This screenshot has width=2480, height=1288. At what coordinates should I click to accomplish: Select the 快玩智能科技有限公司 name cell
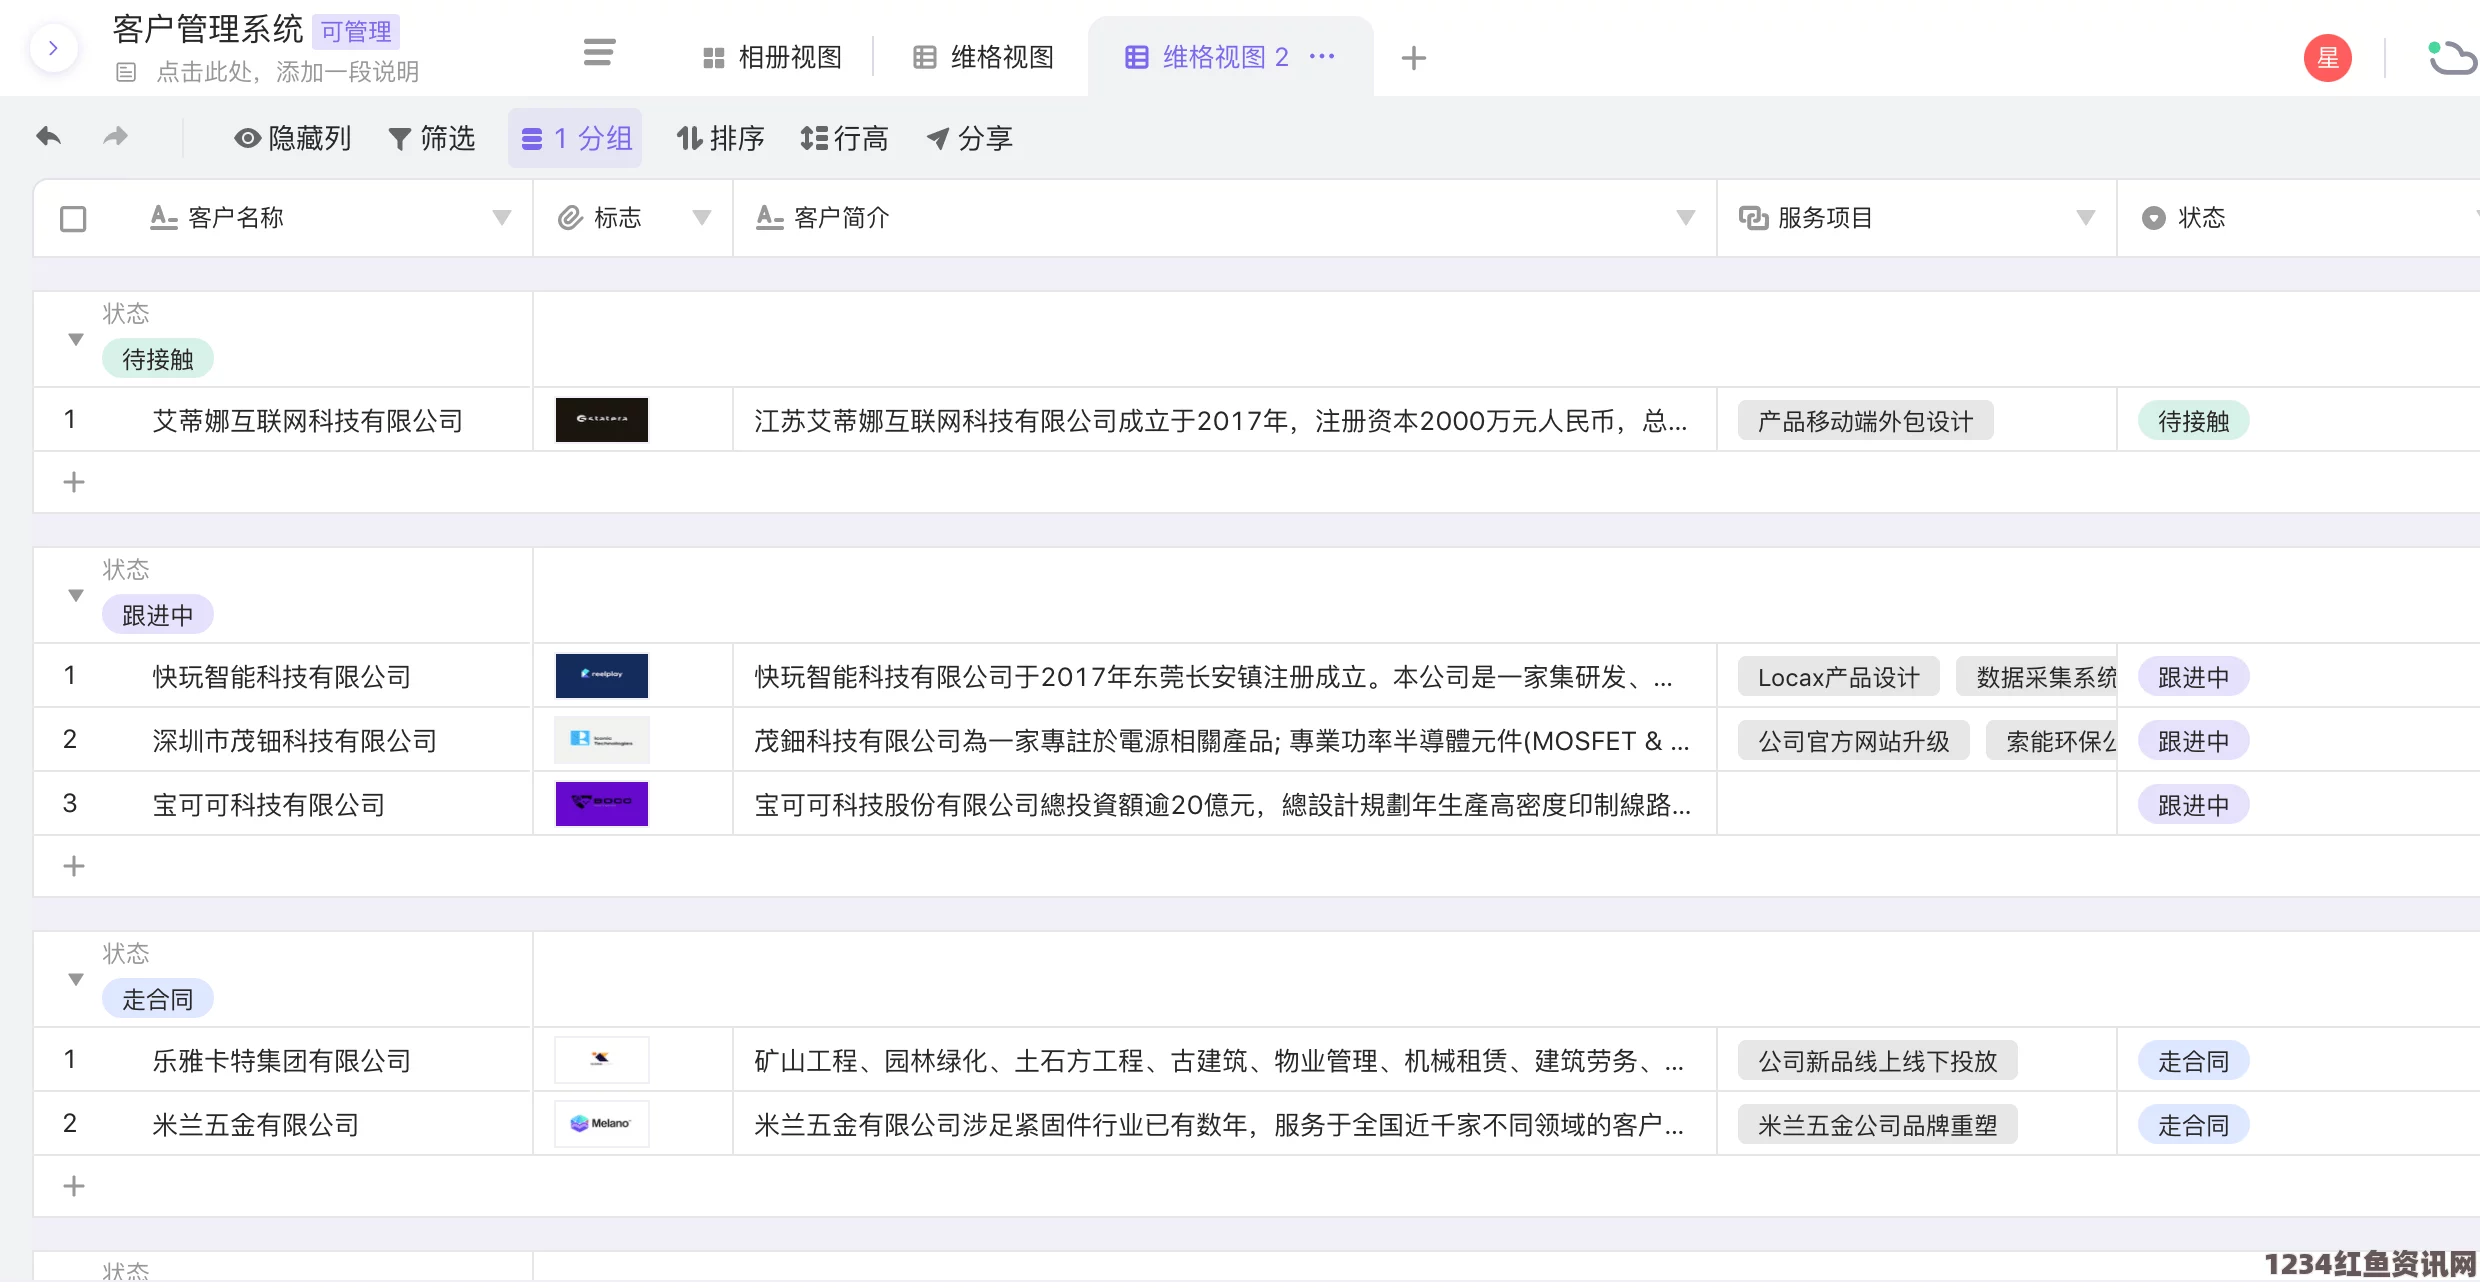(x=282, y=677)
